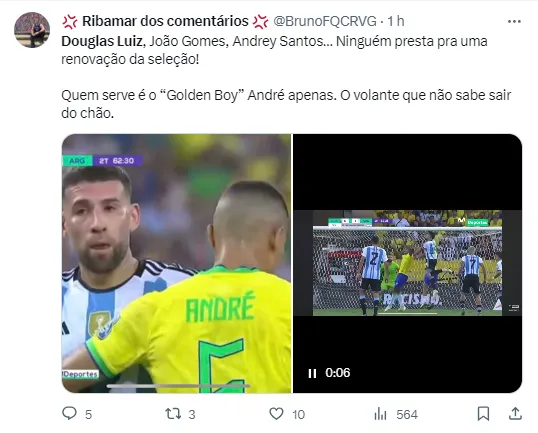Click the share upload icon
This screenshot has height=433, width=538.
515,413
